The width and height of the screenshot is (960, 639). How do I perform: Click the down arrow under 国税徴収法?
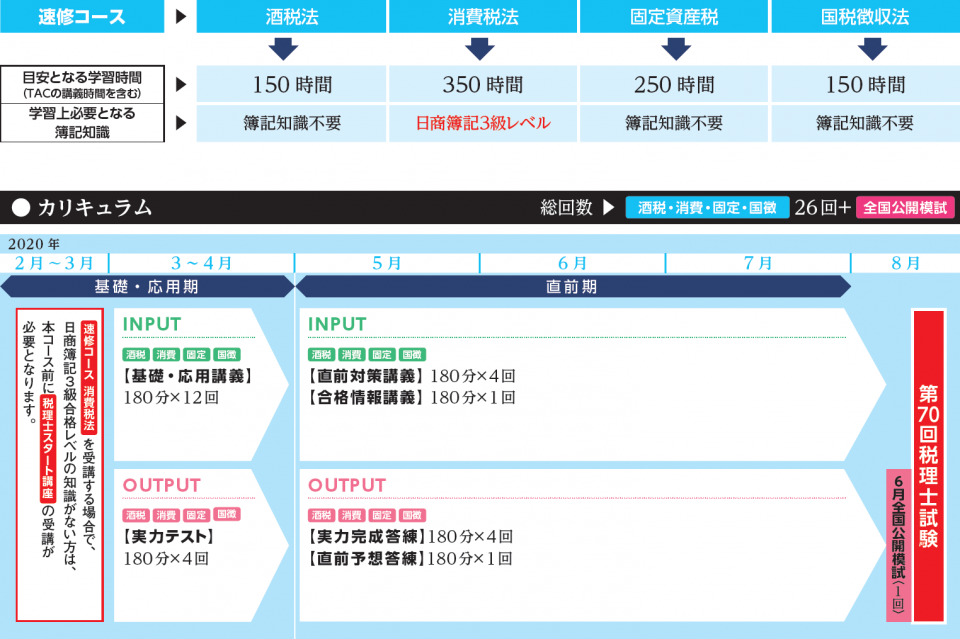[x=872, y=48]
